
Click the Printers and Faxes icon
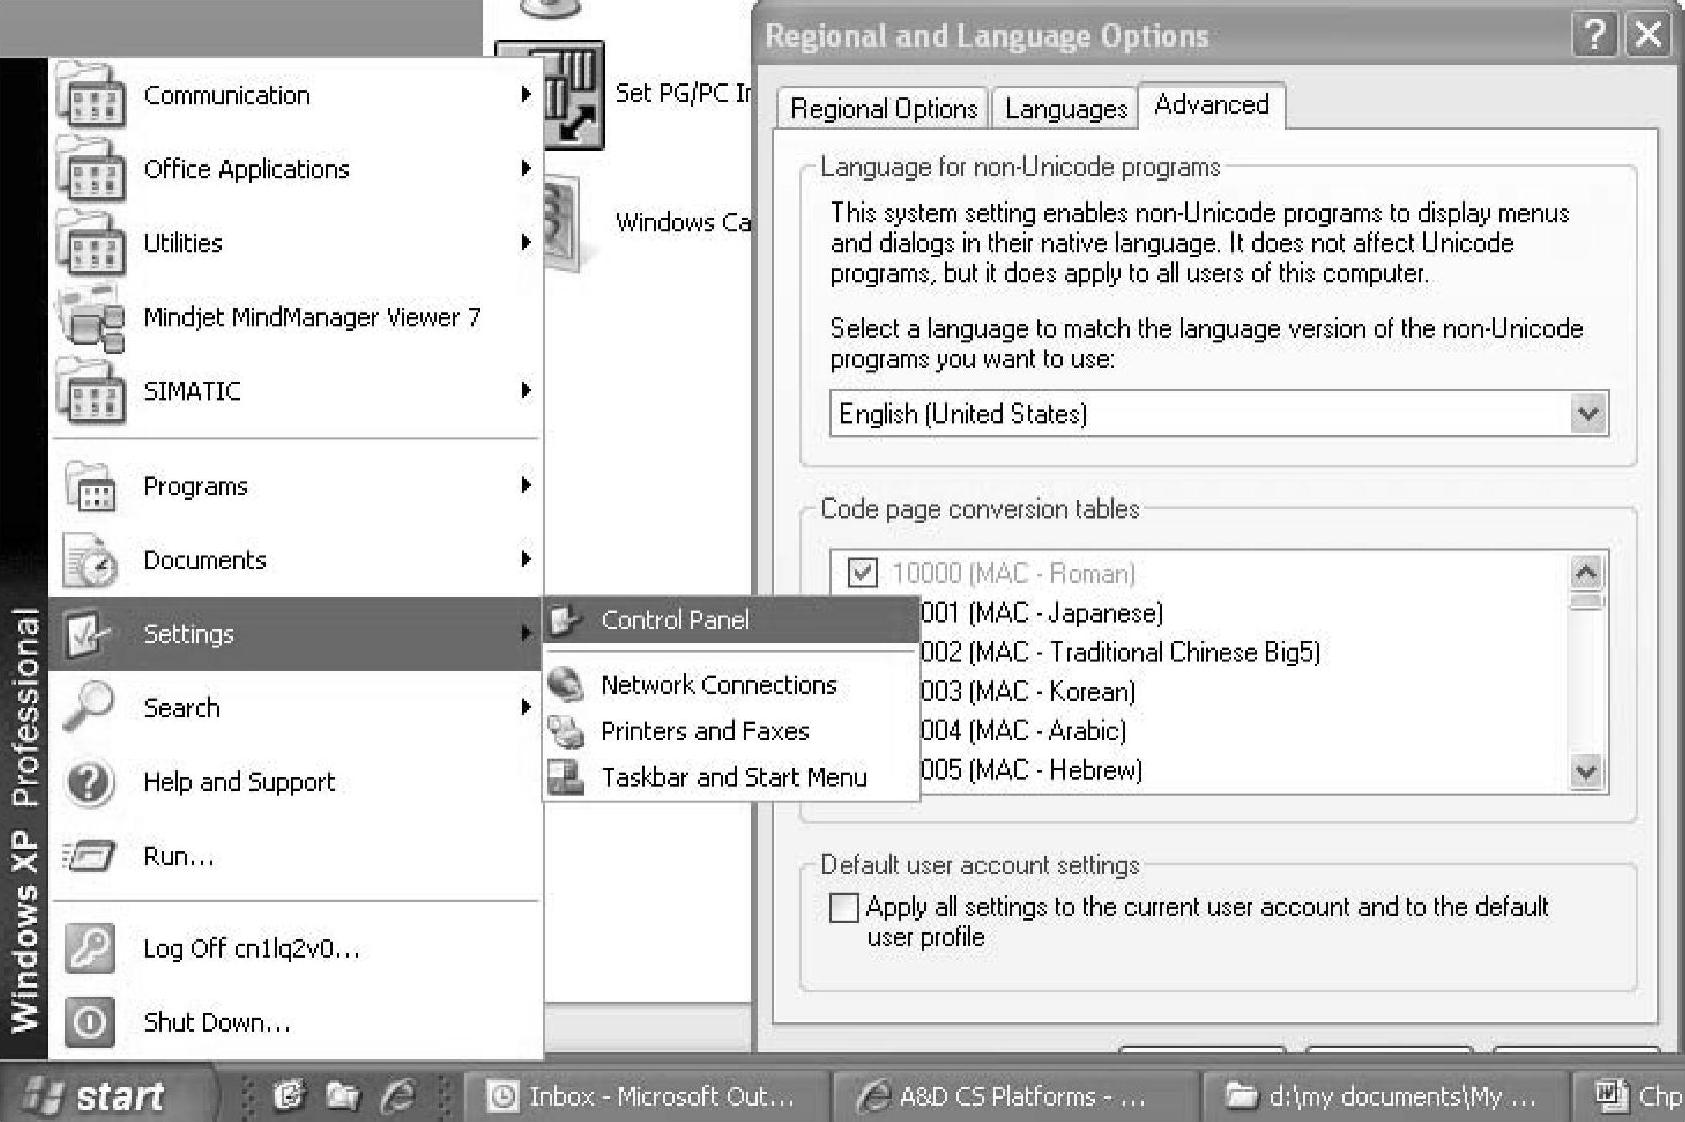(567, 731)
